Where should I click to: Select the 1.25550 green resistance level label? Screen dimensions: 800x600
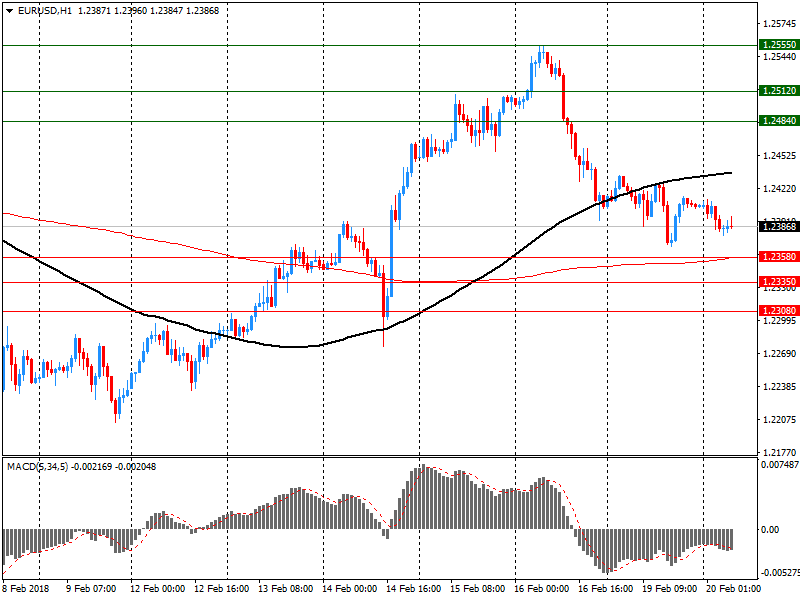779,45
